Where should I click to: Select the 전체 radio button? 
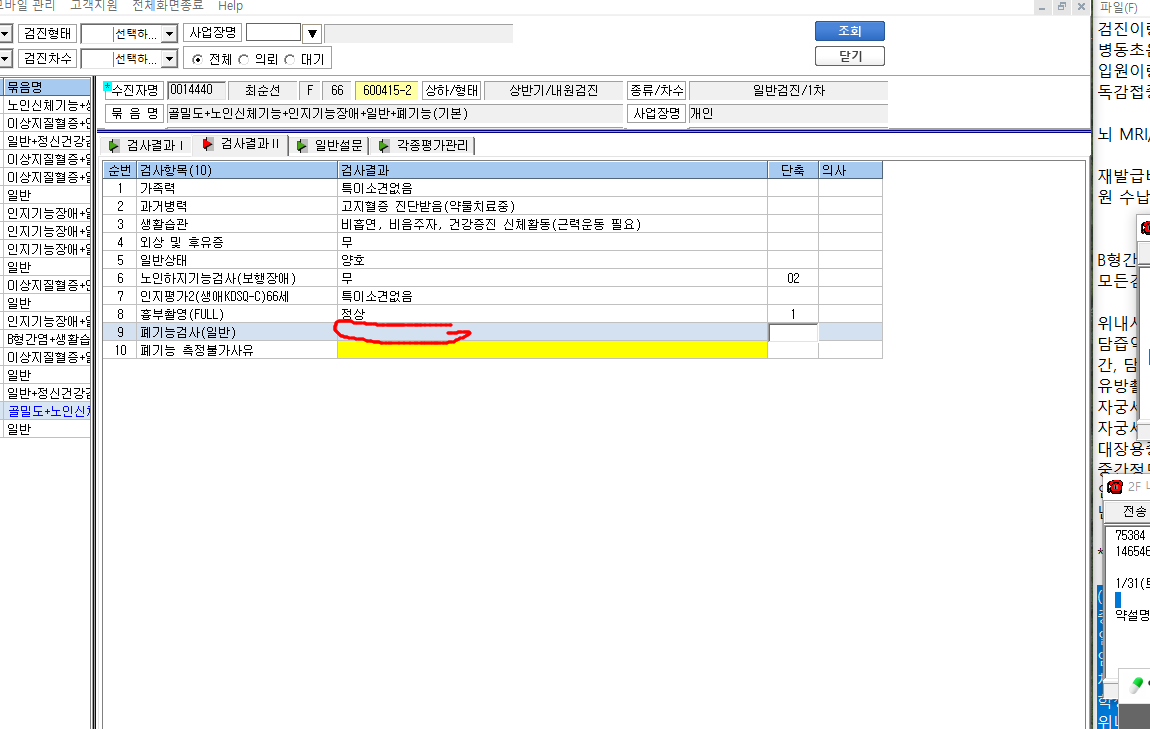[197, 59]
